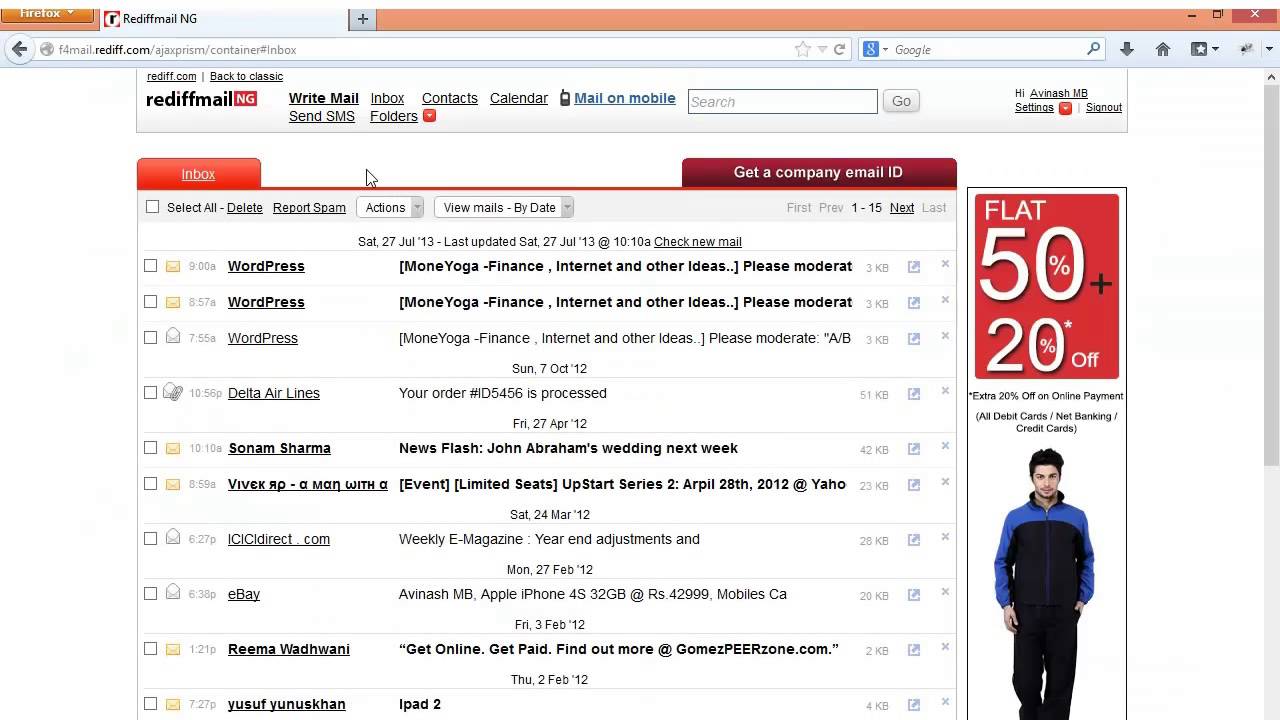This screenshot has width=1280, height=720.
Task: Check the 9:00a WordPress mail checkbox
Action: (150, 266)
